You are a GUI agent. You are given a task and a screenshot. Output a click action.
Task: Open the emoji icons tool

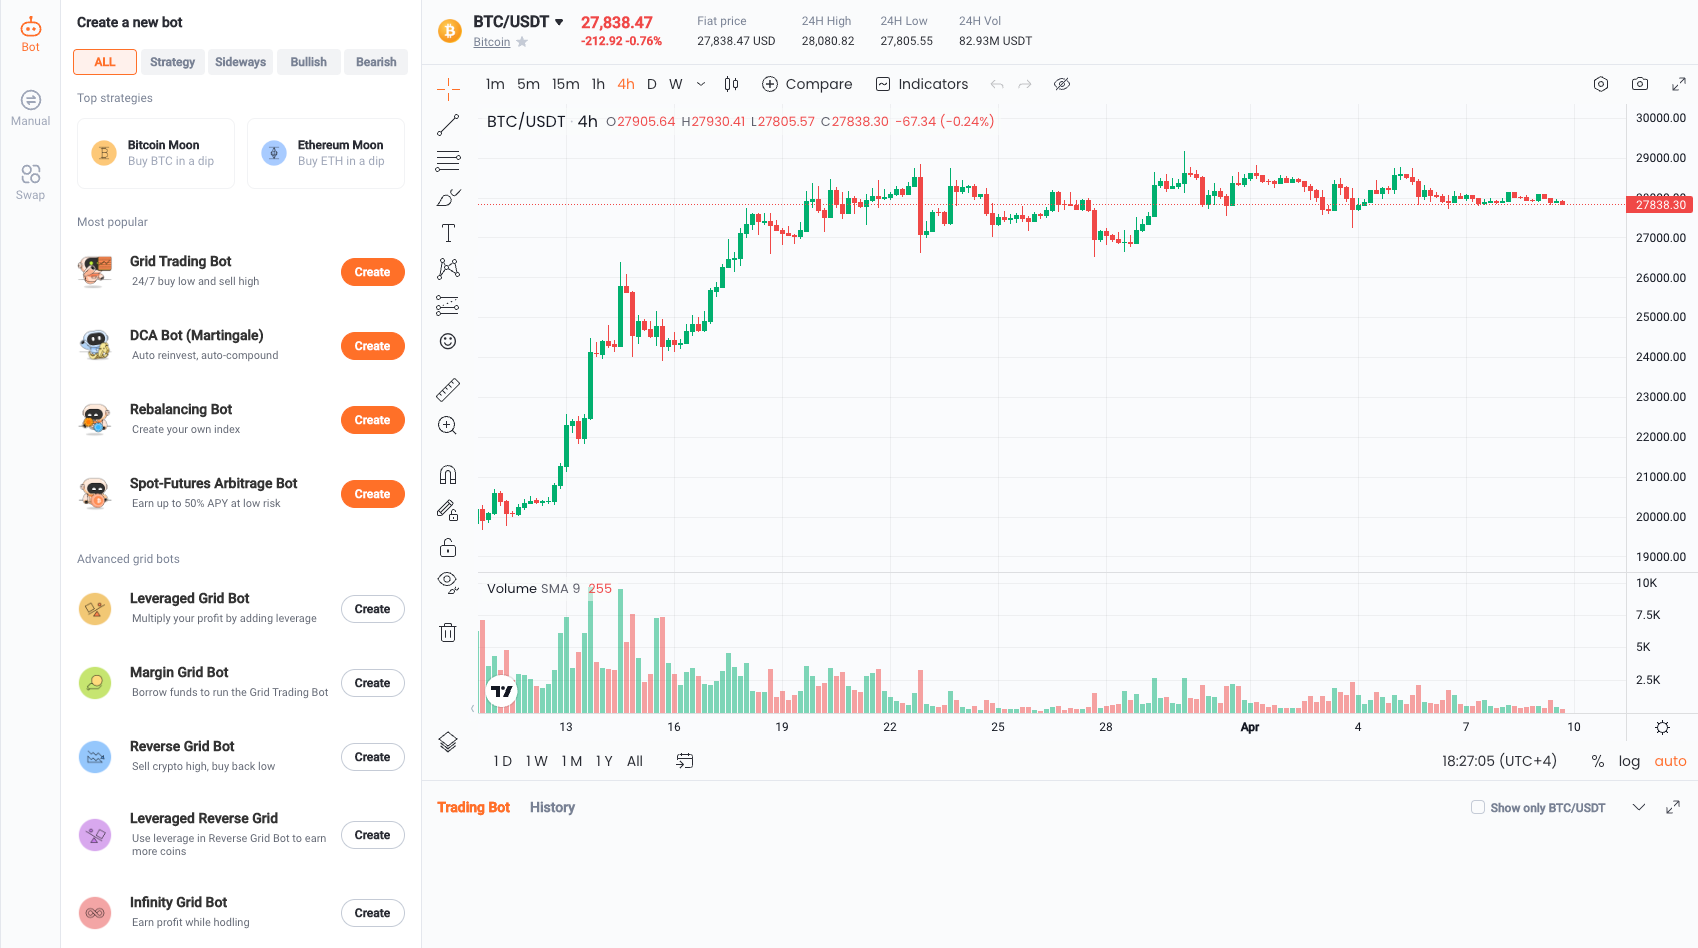[x=448, y=341]
